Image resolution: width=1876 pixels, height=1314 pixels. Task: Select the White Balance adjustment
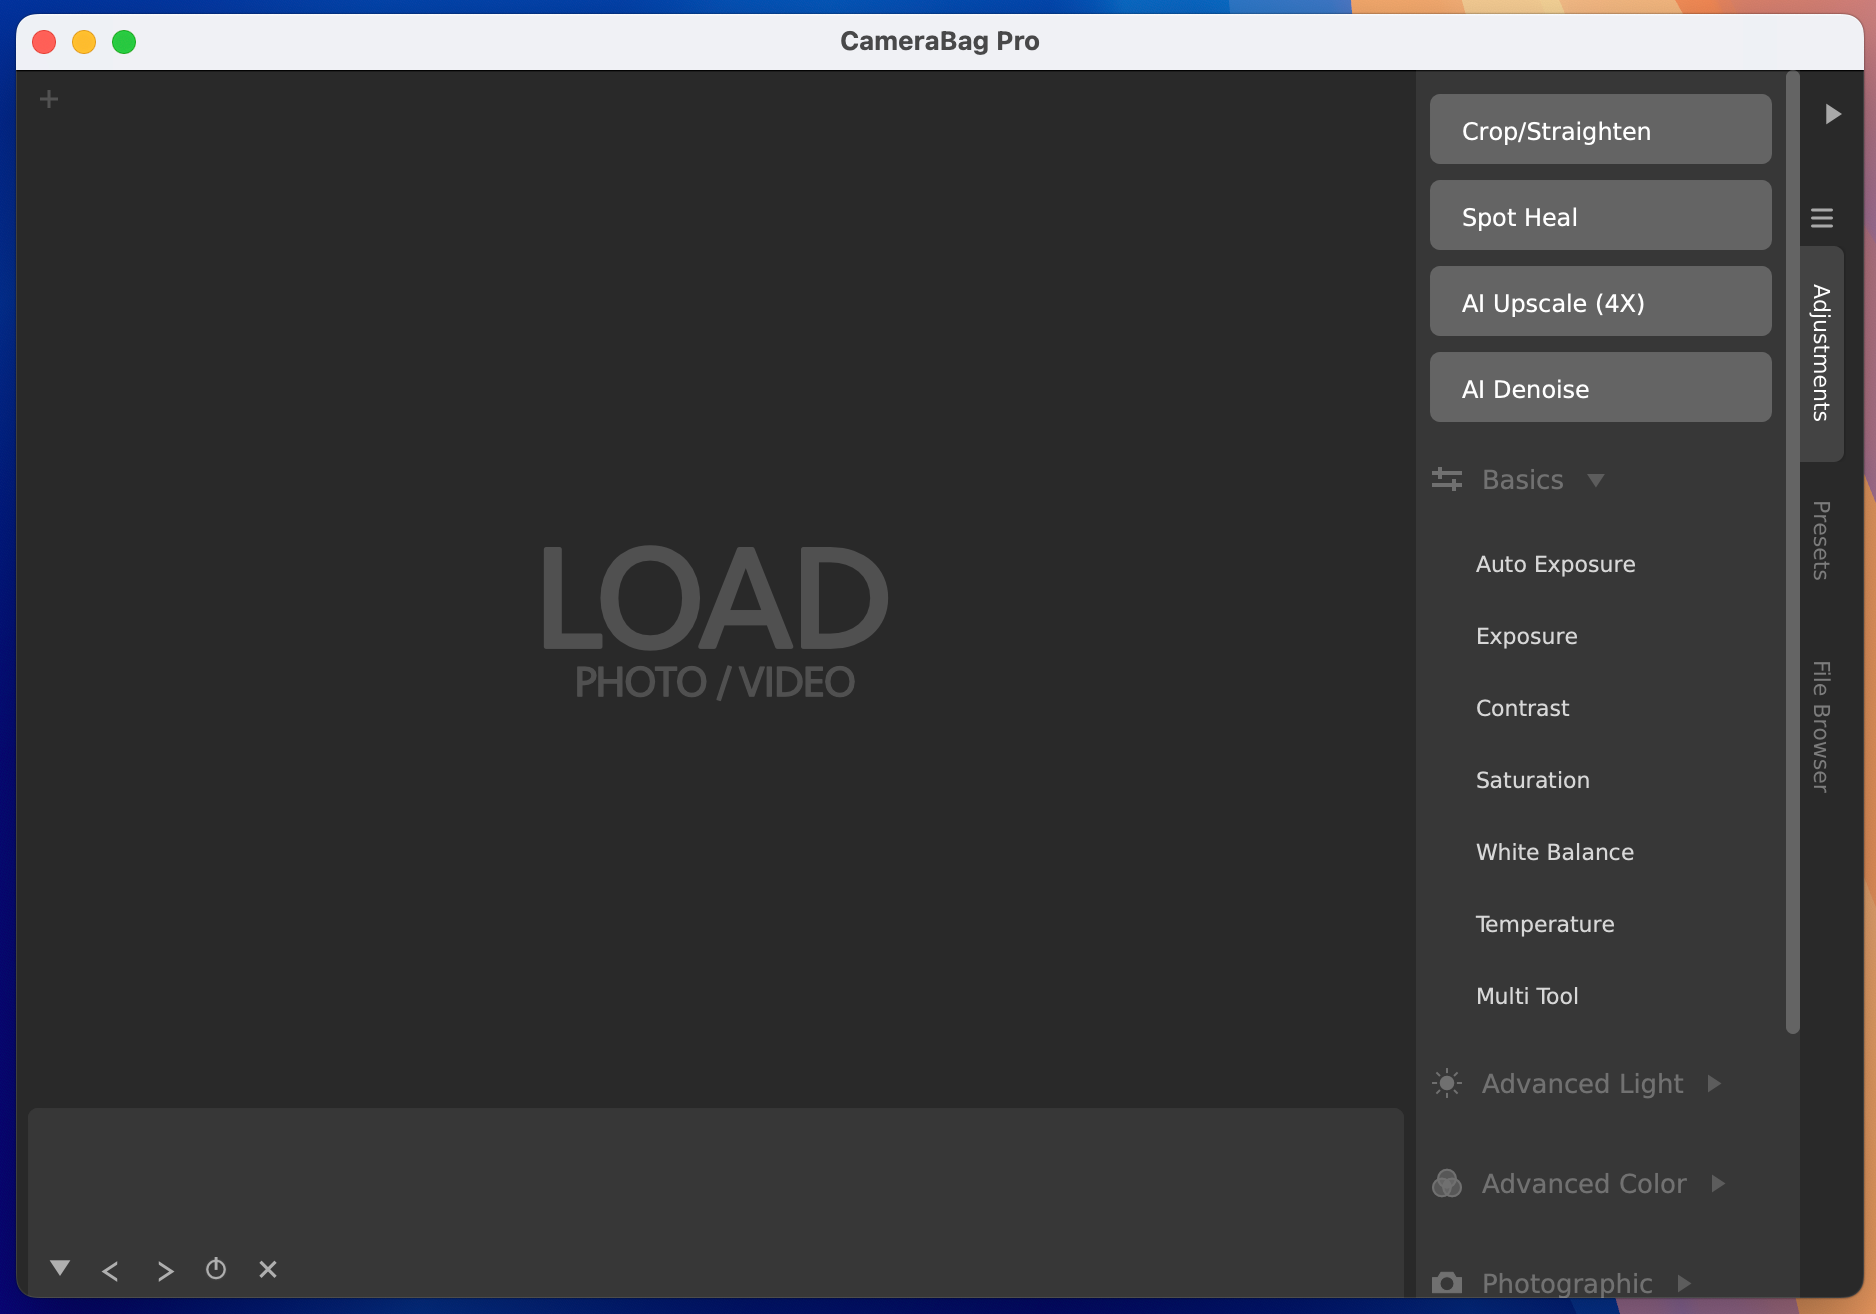(1554, 852)
